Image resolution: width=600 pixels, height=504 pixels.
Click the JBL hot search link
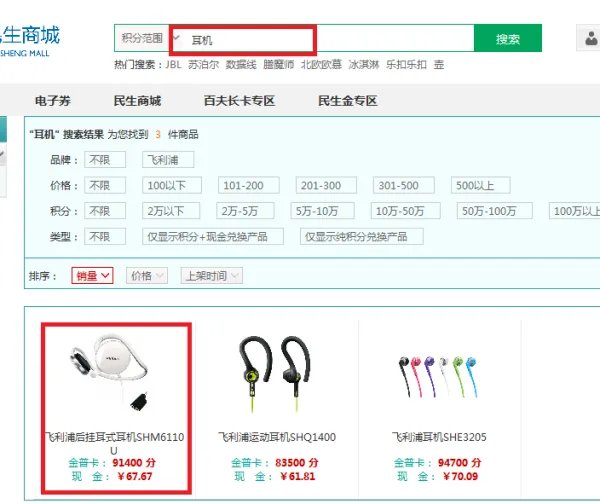click(173, 65)
